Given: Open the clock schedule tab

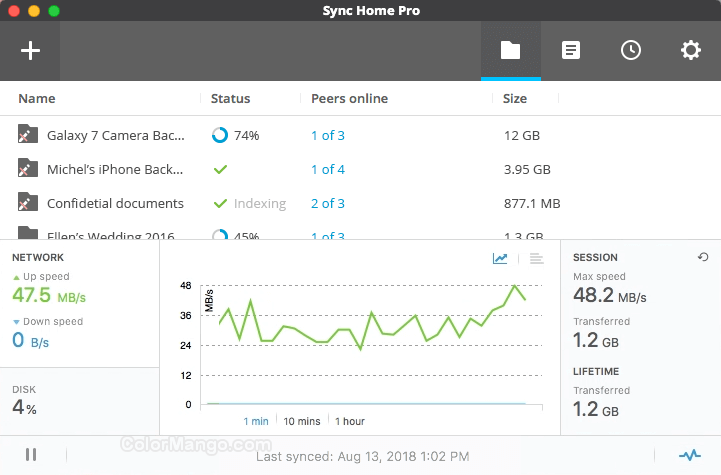Looking at the screenshot, I should (x=630, y=50).
